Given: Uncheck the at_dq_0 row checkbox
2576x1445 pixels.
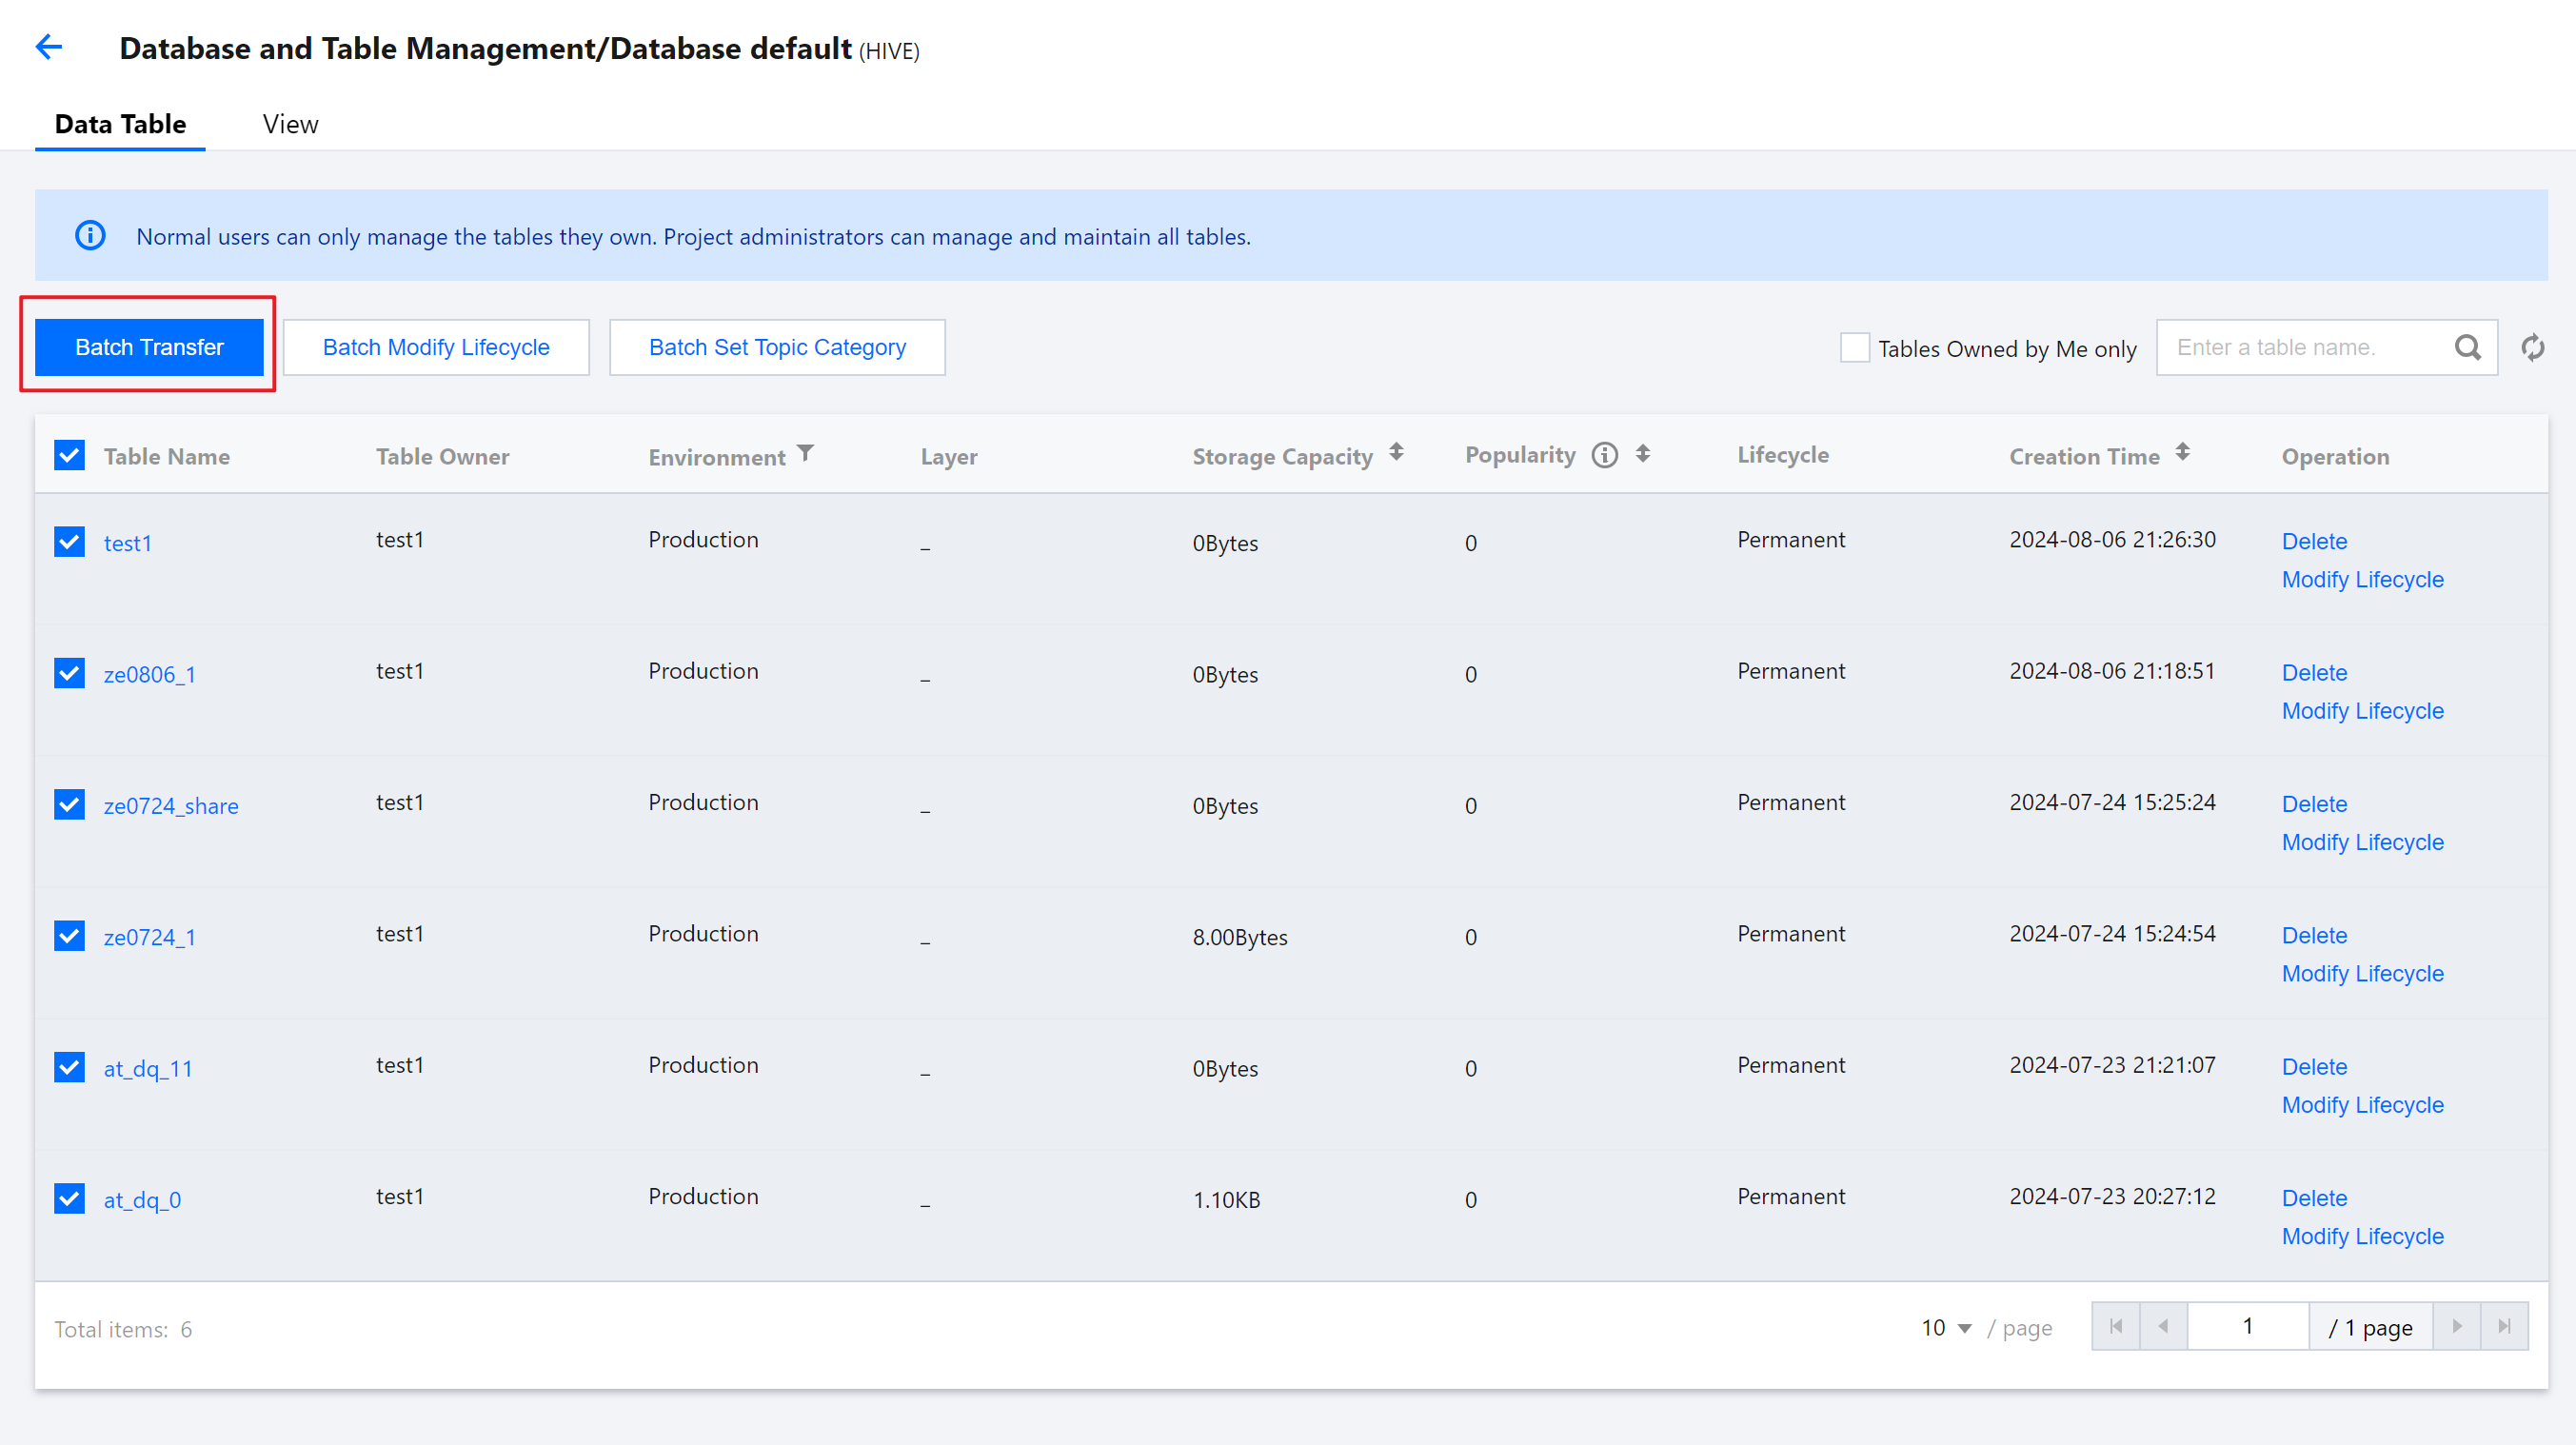Looking at the screenshot, I should pyautogui.click(x=69, y=1199).
